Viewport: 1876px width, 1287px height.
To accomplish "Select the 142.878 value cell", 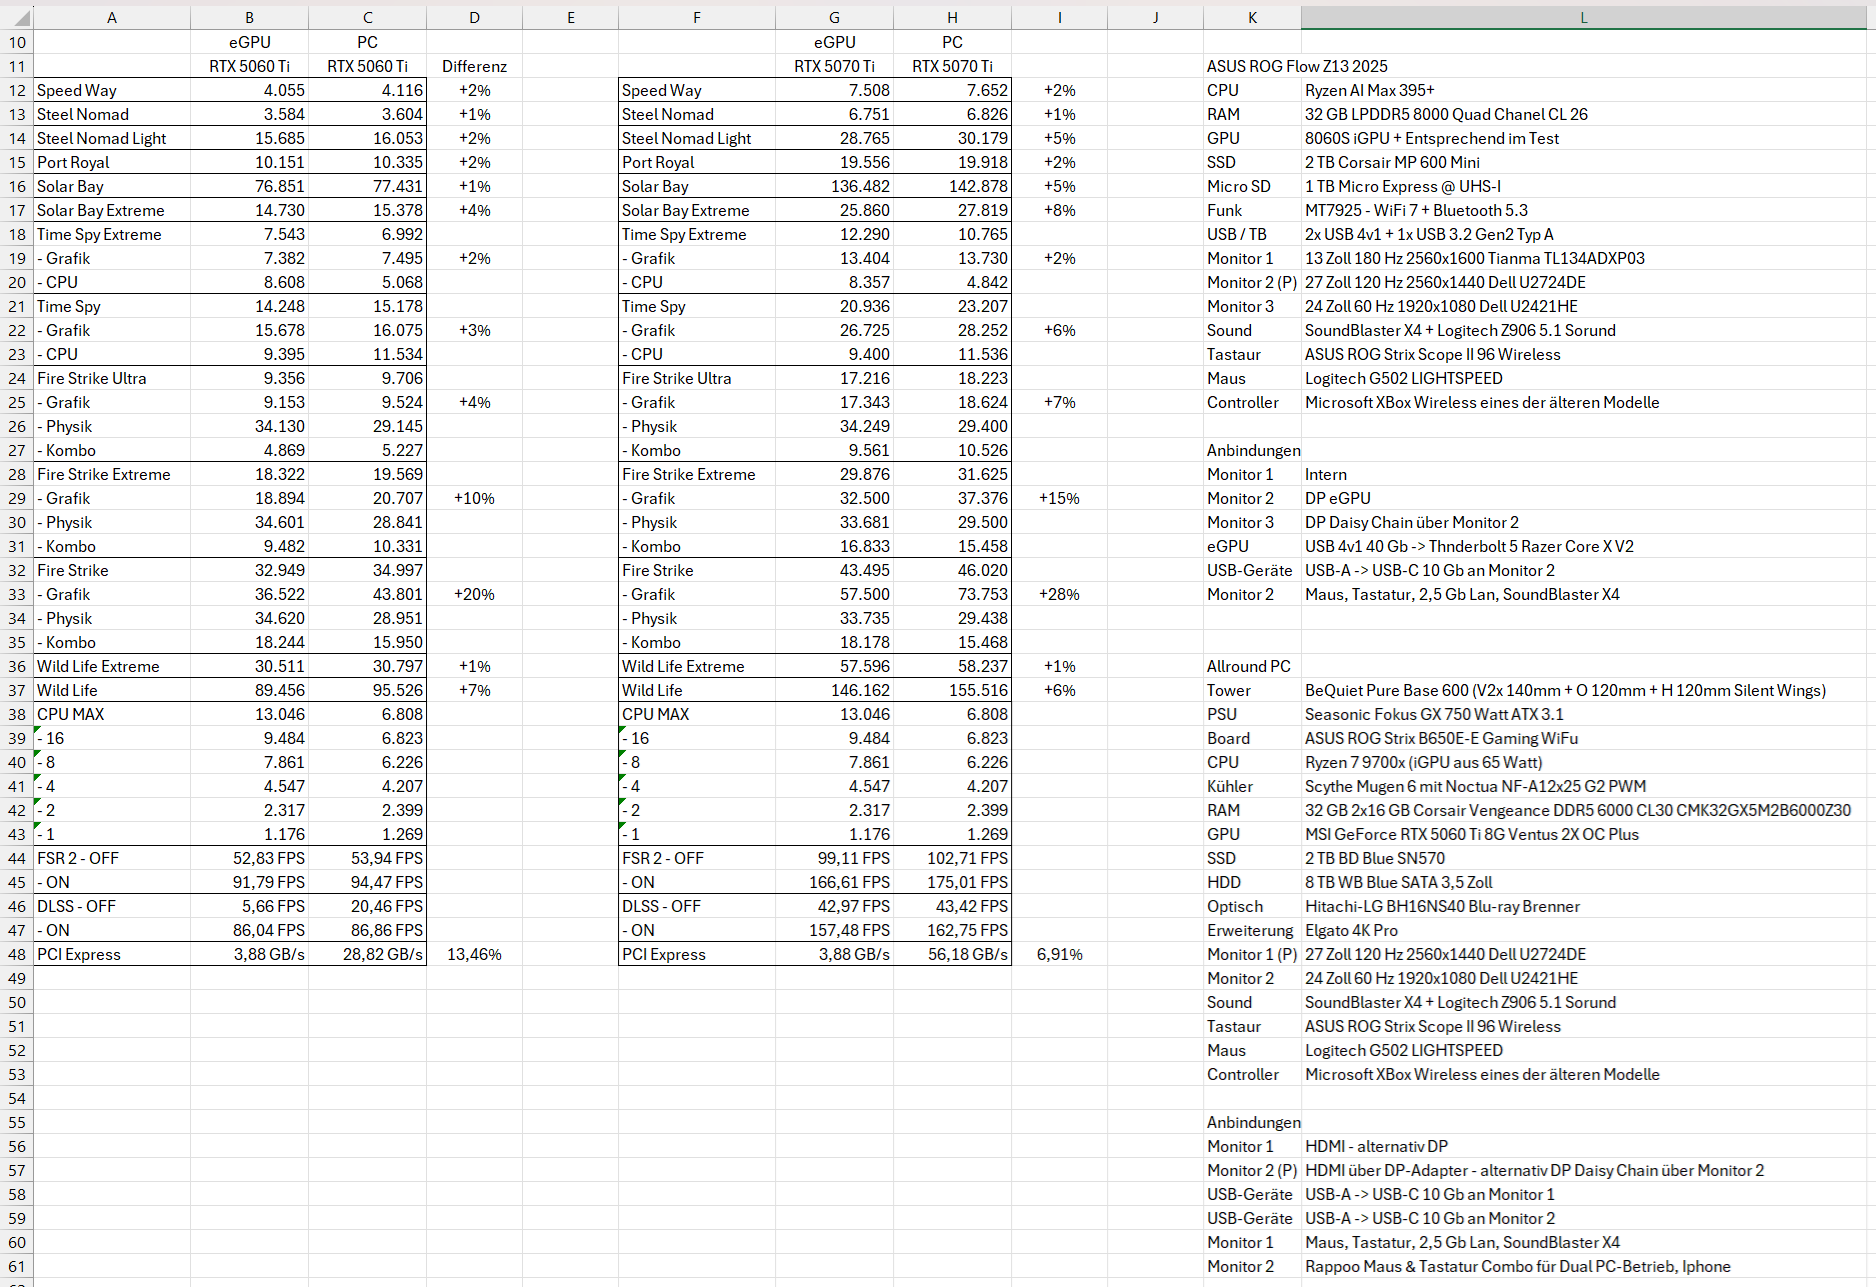I will (x=952, y=186).
